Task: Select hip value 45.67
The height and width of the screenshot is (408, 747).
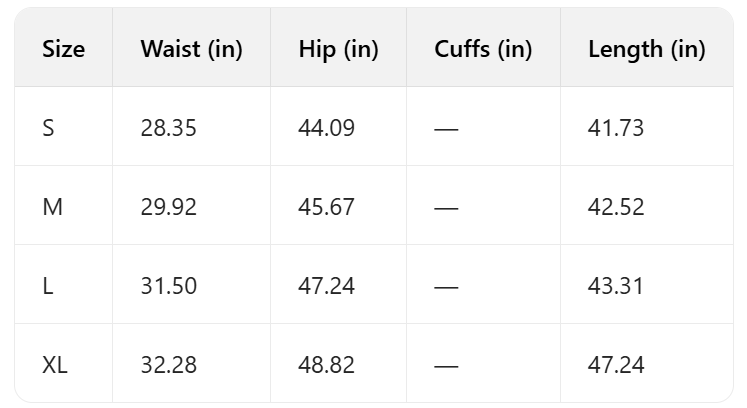Action: click(326, 207)
